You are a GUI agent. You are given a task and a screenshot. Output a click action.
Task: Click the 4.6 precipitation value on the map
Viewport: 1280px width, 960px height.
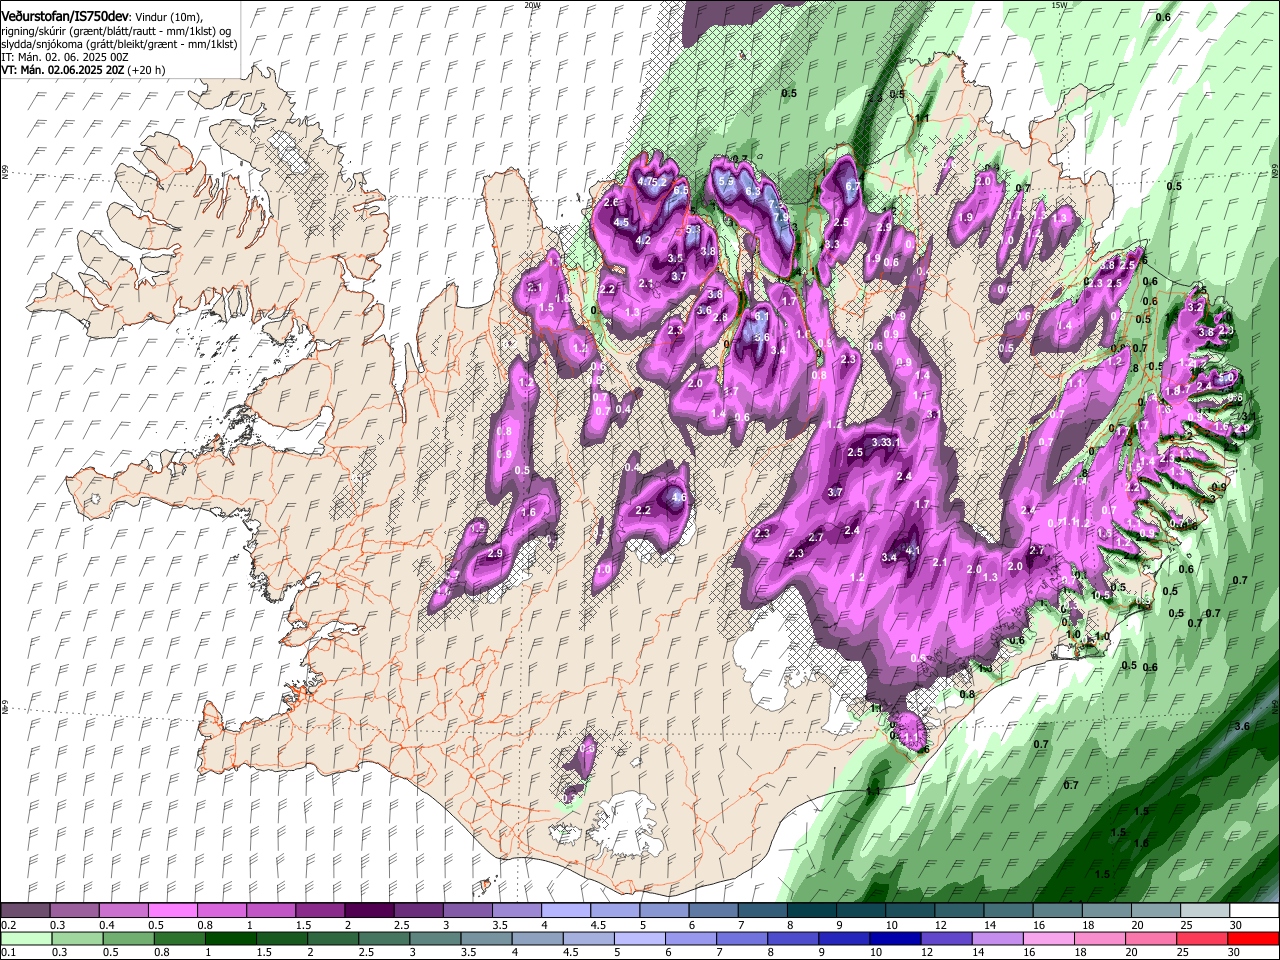[x=678, y=497]
